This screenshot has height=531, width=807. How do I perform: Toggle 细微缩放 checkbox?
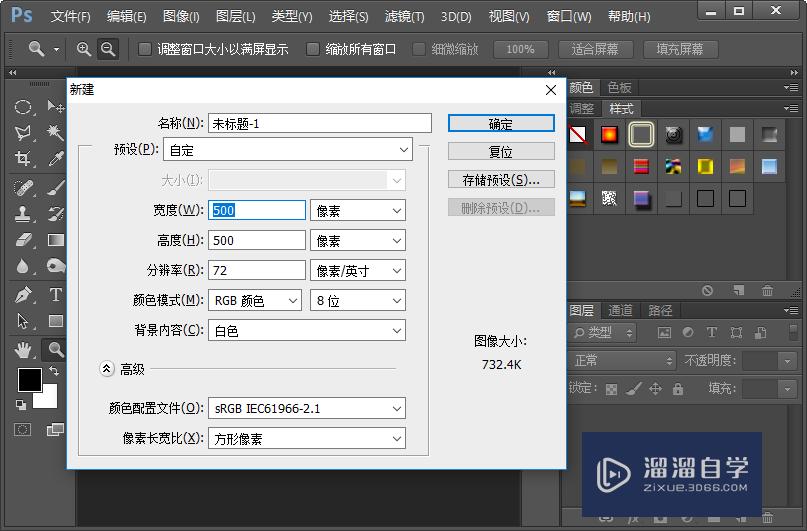[x=419, y=49]
